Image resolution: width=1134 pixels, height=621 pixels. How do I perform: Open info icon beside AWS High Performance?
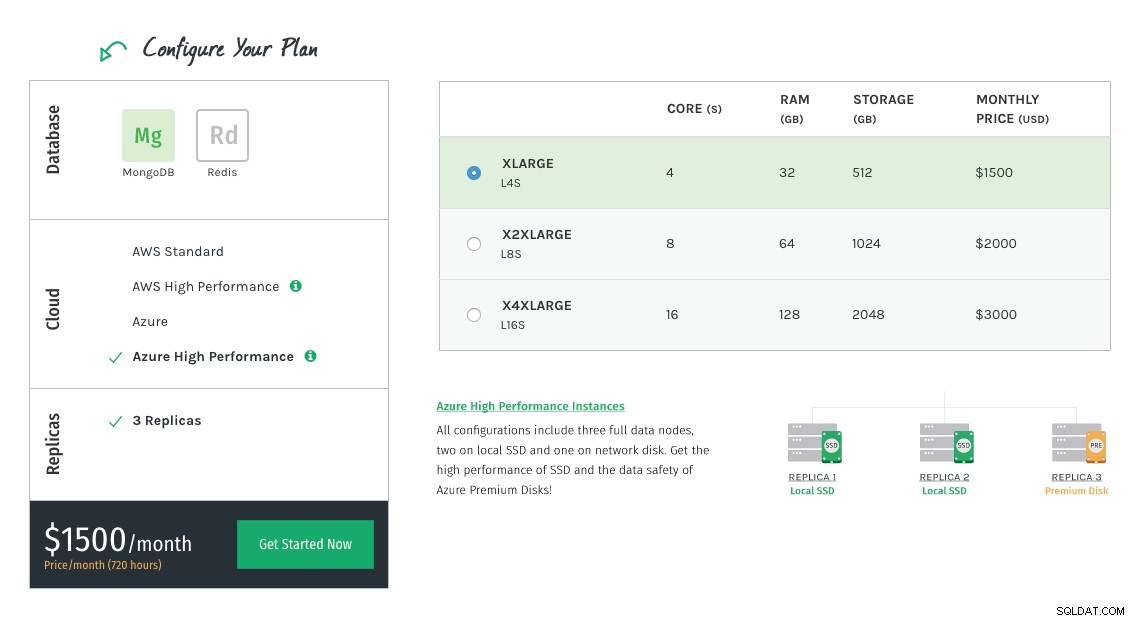click(x=296, y=286)
